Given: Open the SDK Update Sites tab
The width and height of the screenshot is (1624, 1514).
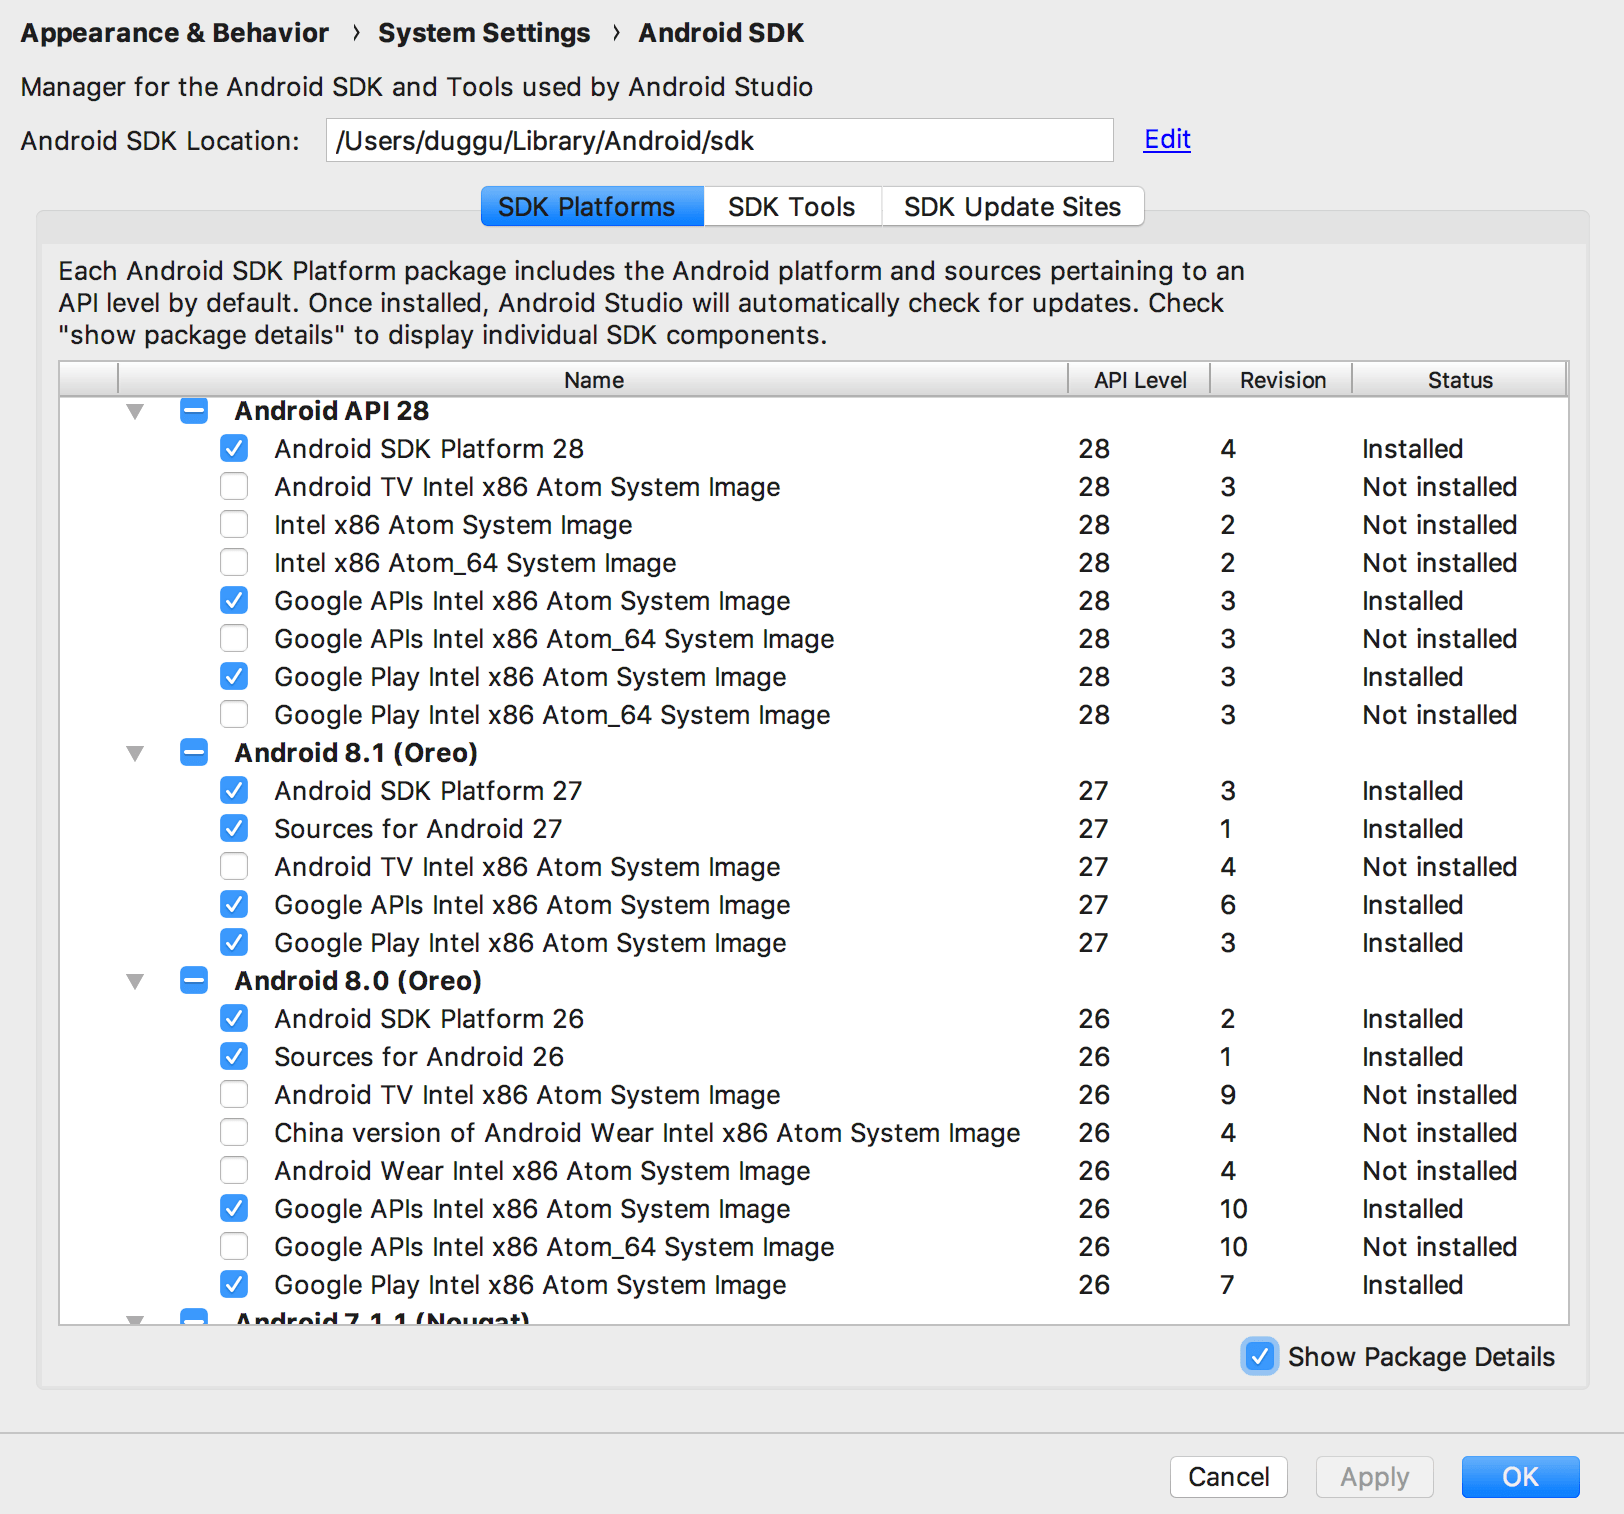Looking at the screenshot, I should (x=1012, y=207).
